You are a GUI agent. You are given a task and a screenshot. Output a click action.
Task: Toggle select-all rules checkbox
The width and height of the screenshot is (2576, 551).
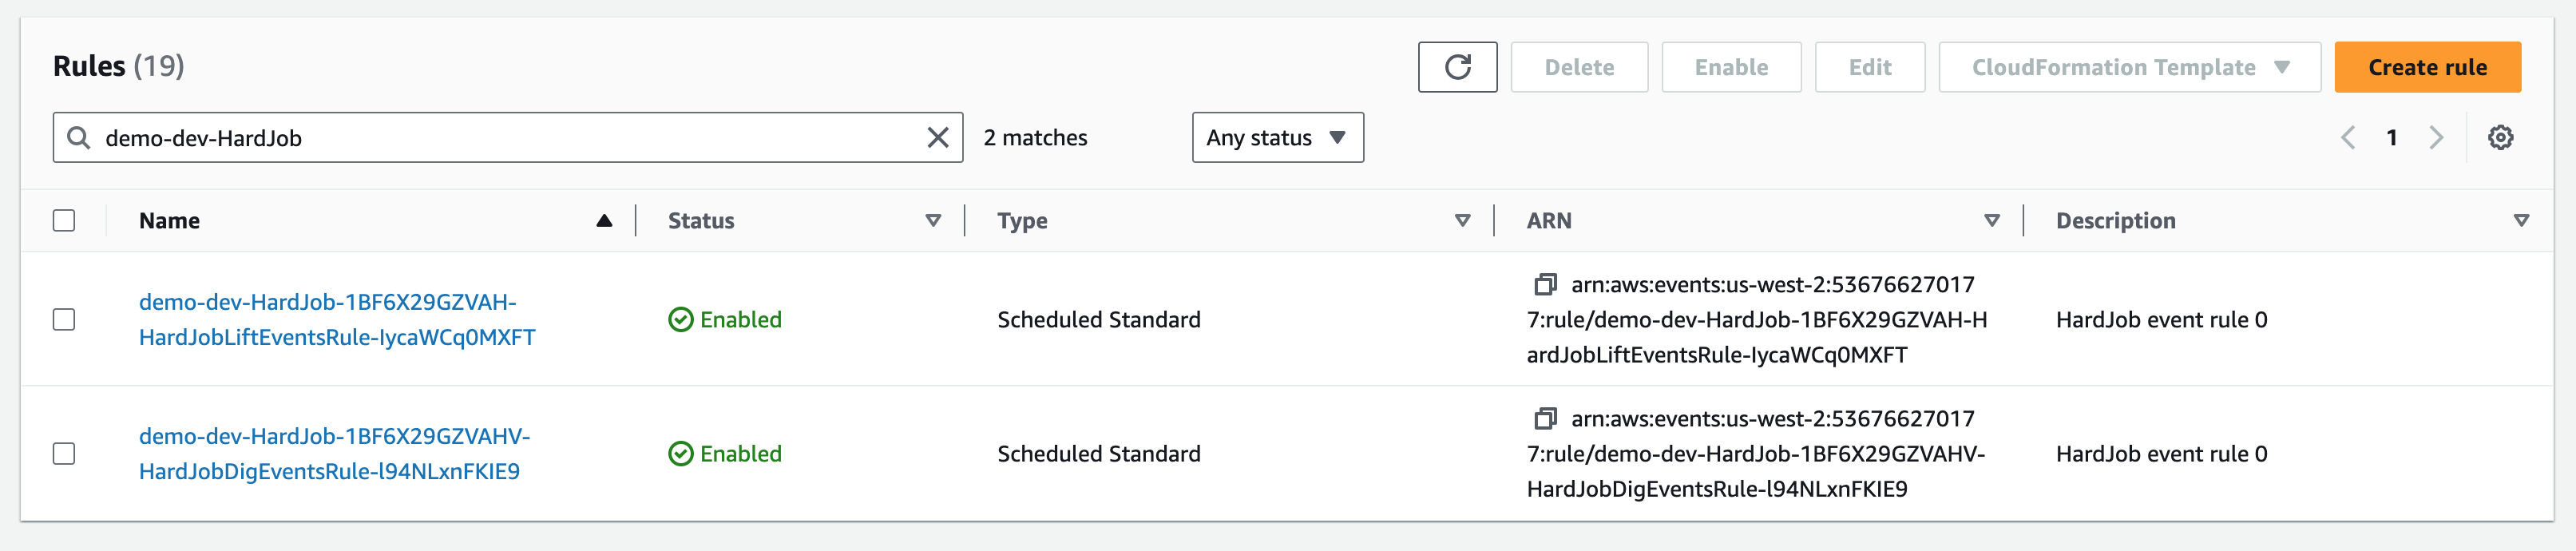tap(64, 220)
